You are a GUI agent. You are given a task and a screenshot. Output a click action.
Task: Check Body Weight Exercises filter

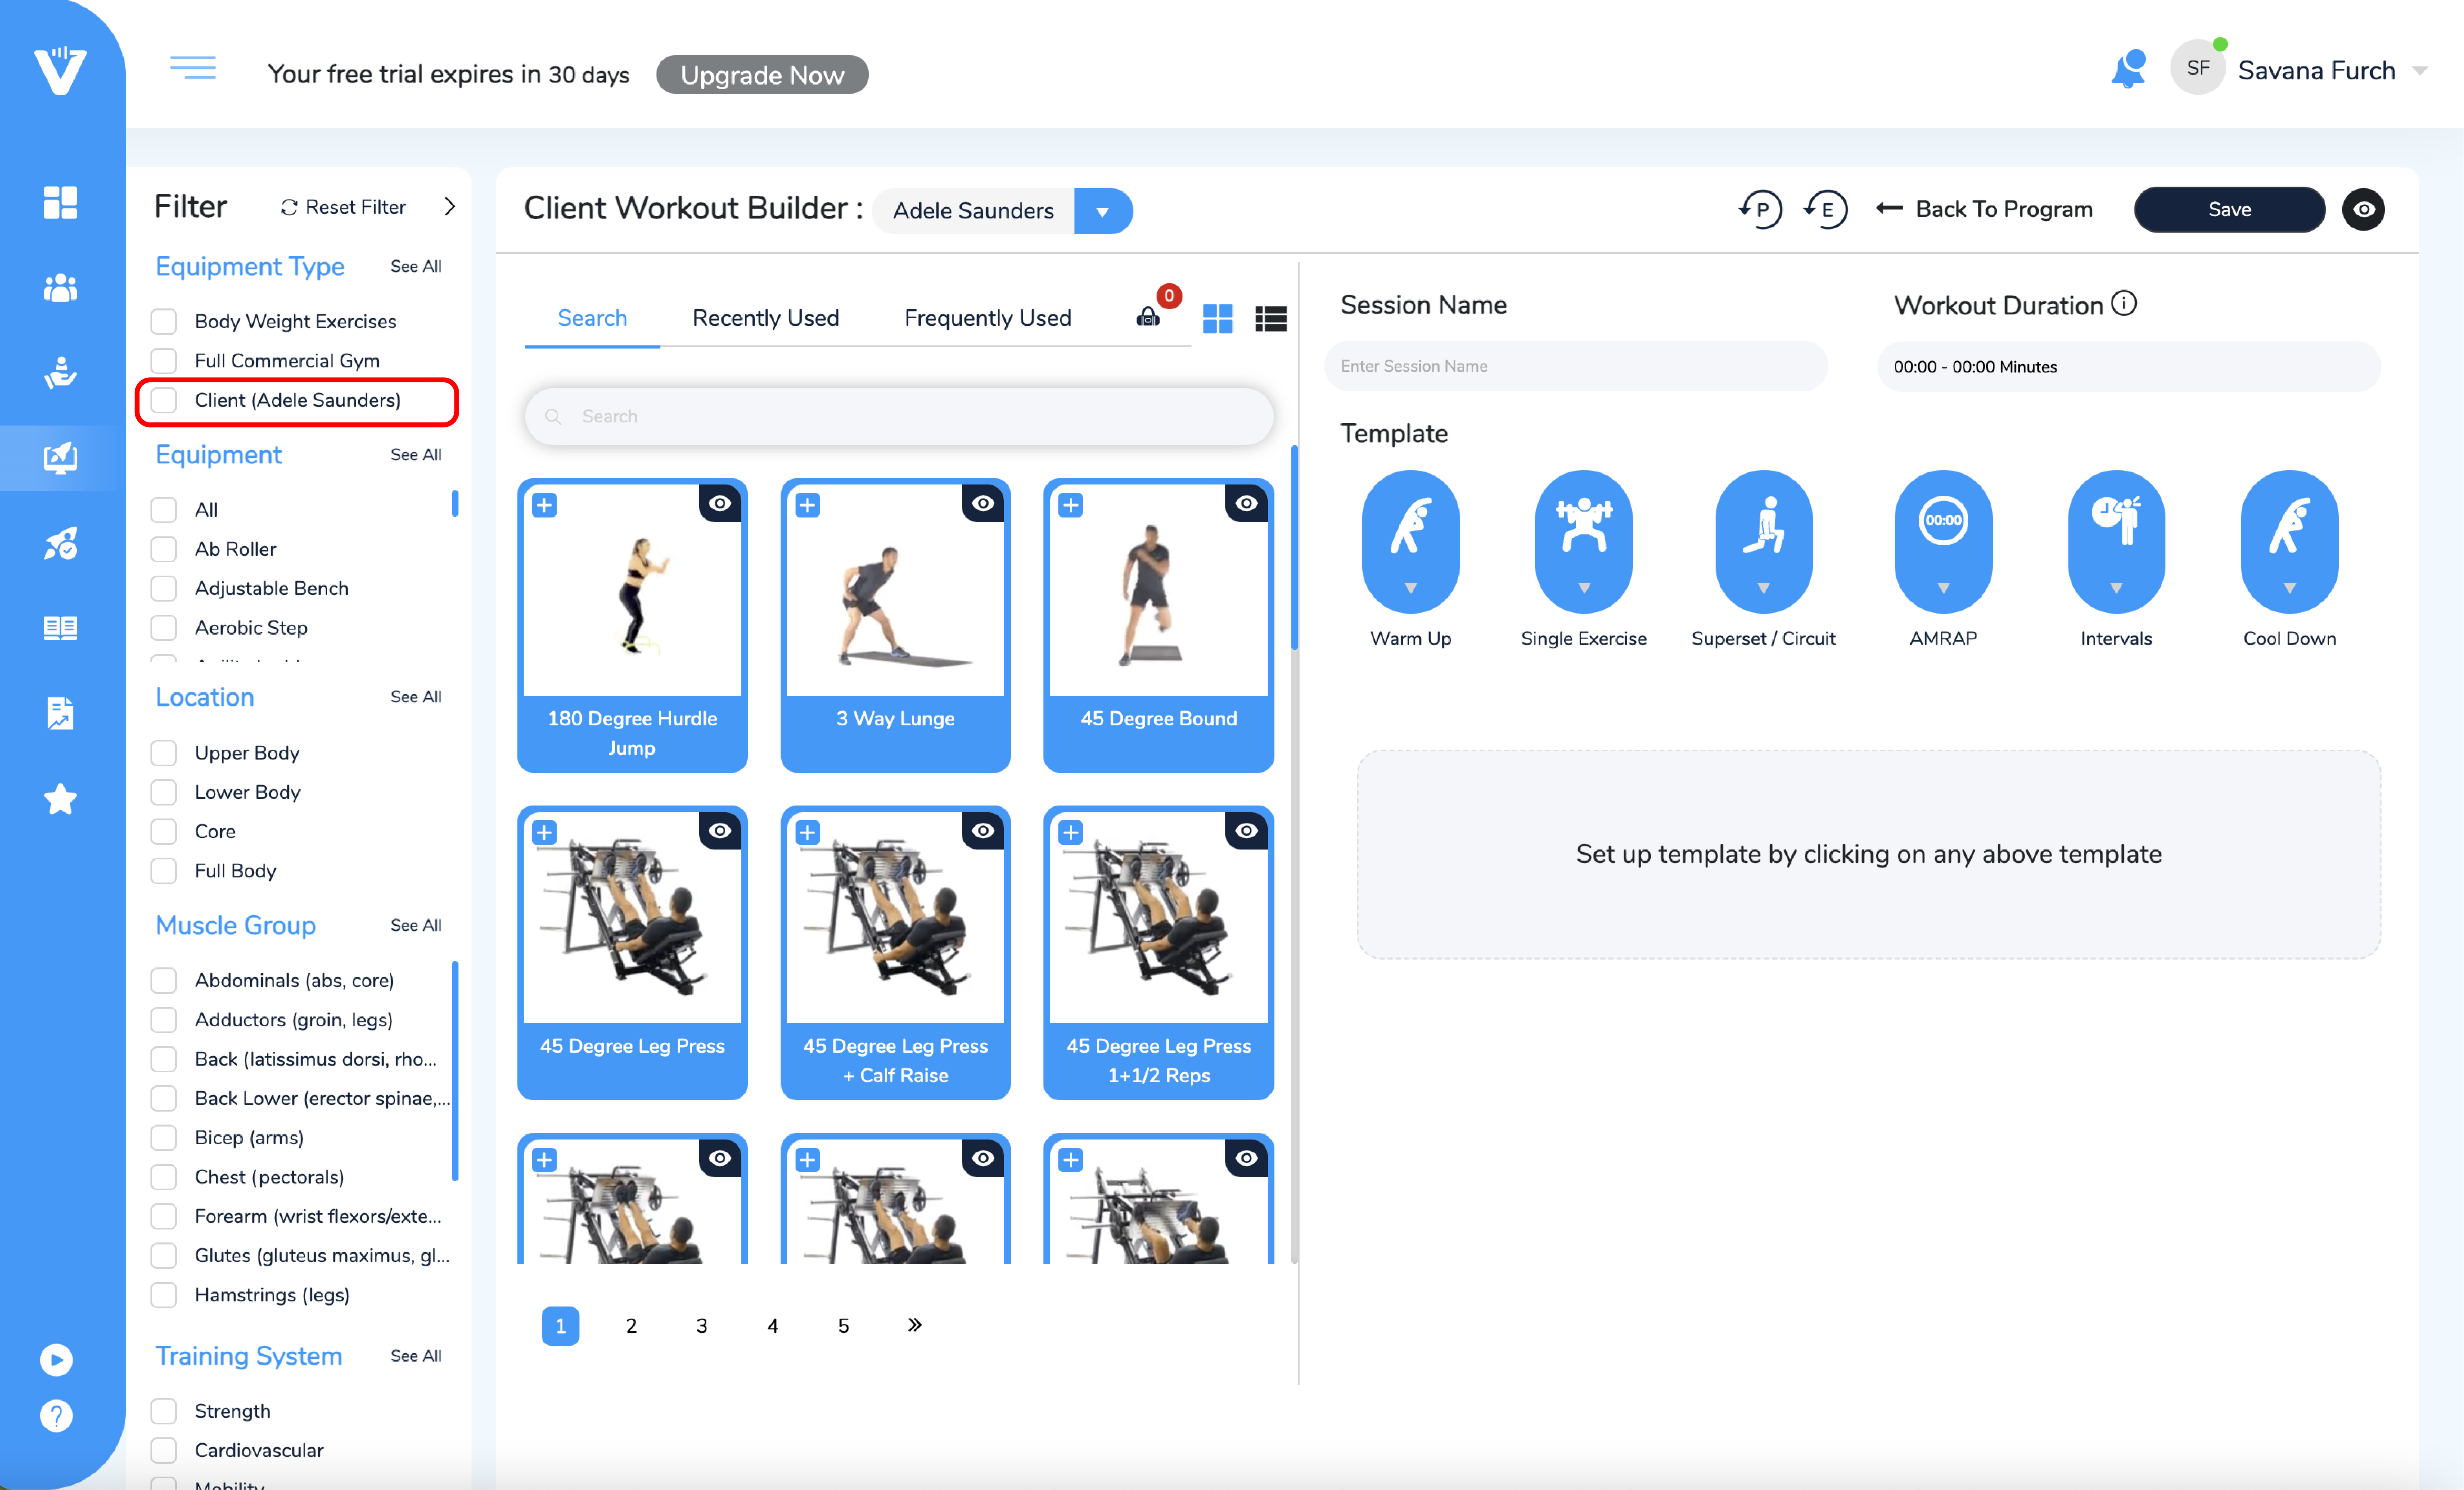(x=163, y=321)
